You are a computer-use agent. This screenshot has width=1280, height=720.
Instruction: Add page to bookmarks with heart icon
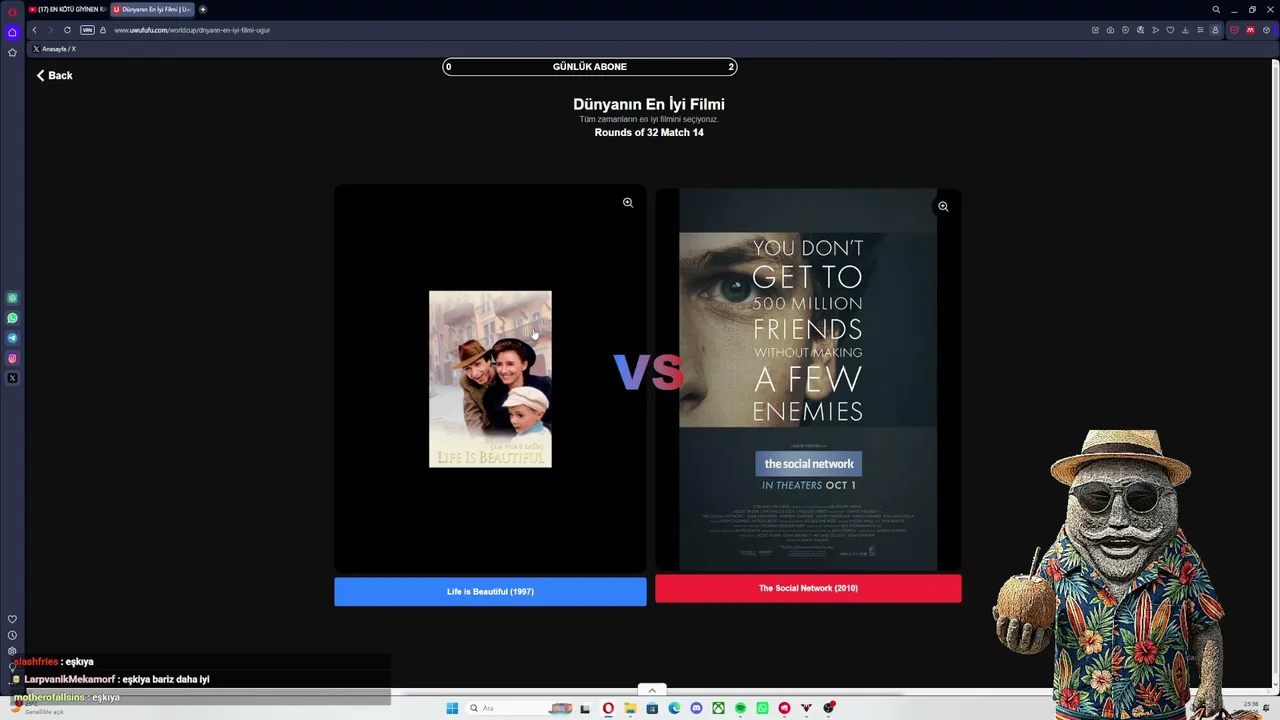coord(1170,30)
